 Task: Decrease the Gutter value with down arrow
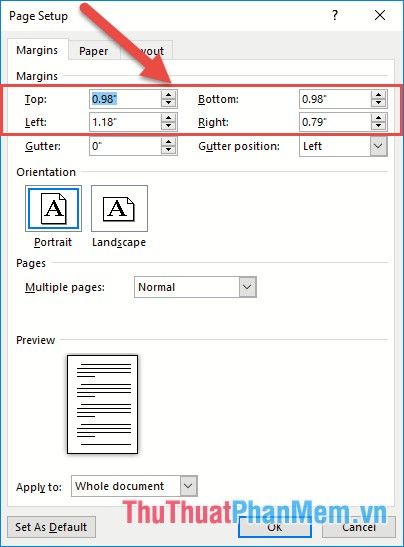coord(169,150)
